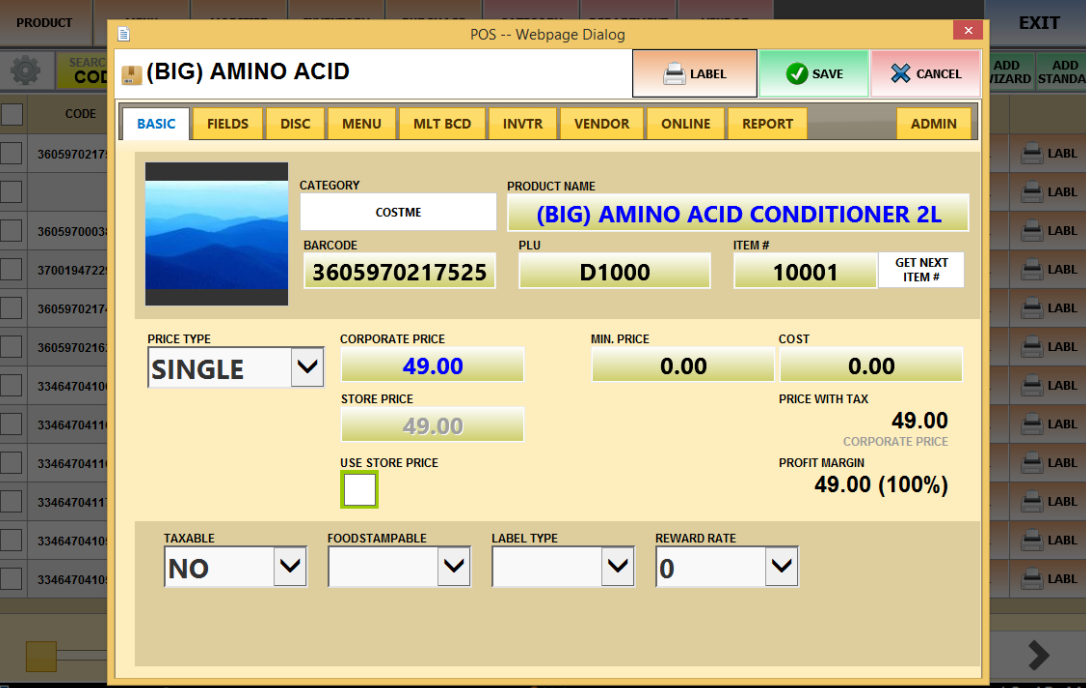Click the LABEL printer button in dialog header

pyautogui.click(x=694, y=74)
